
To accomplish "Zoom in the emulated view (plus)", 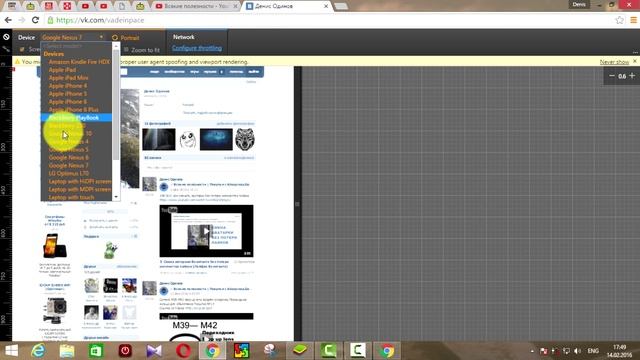I will [632, 76].
